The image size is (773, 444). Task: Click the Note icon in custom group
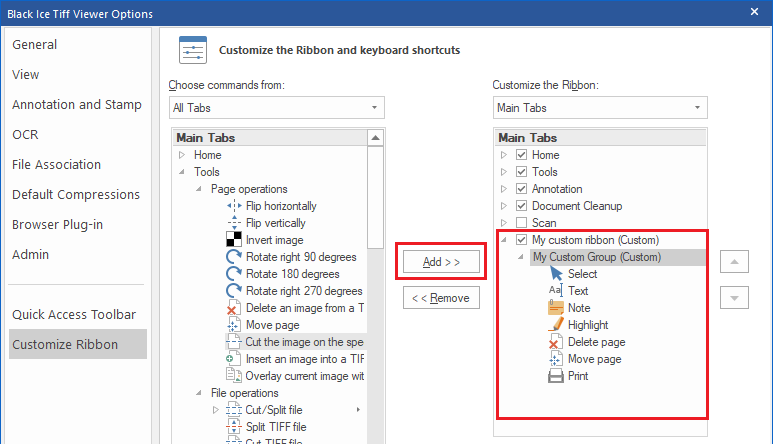pyautogui.click(x=556, y=308)
